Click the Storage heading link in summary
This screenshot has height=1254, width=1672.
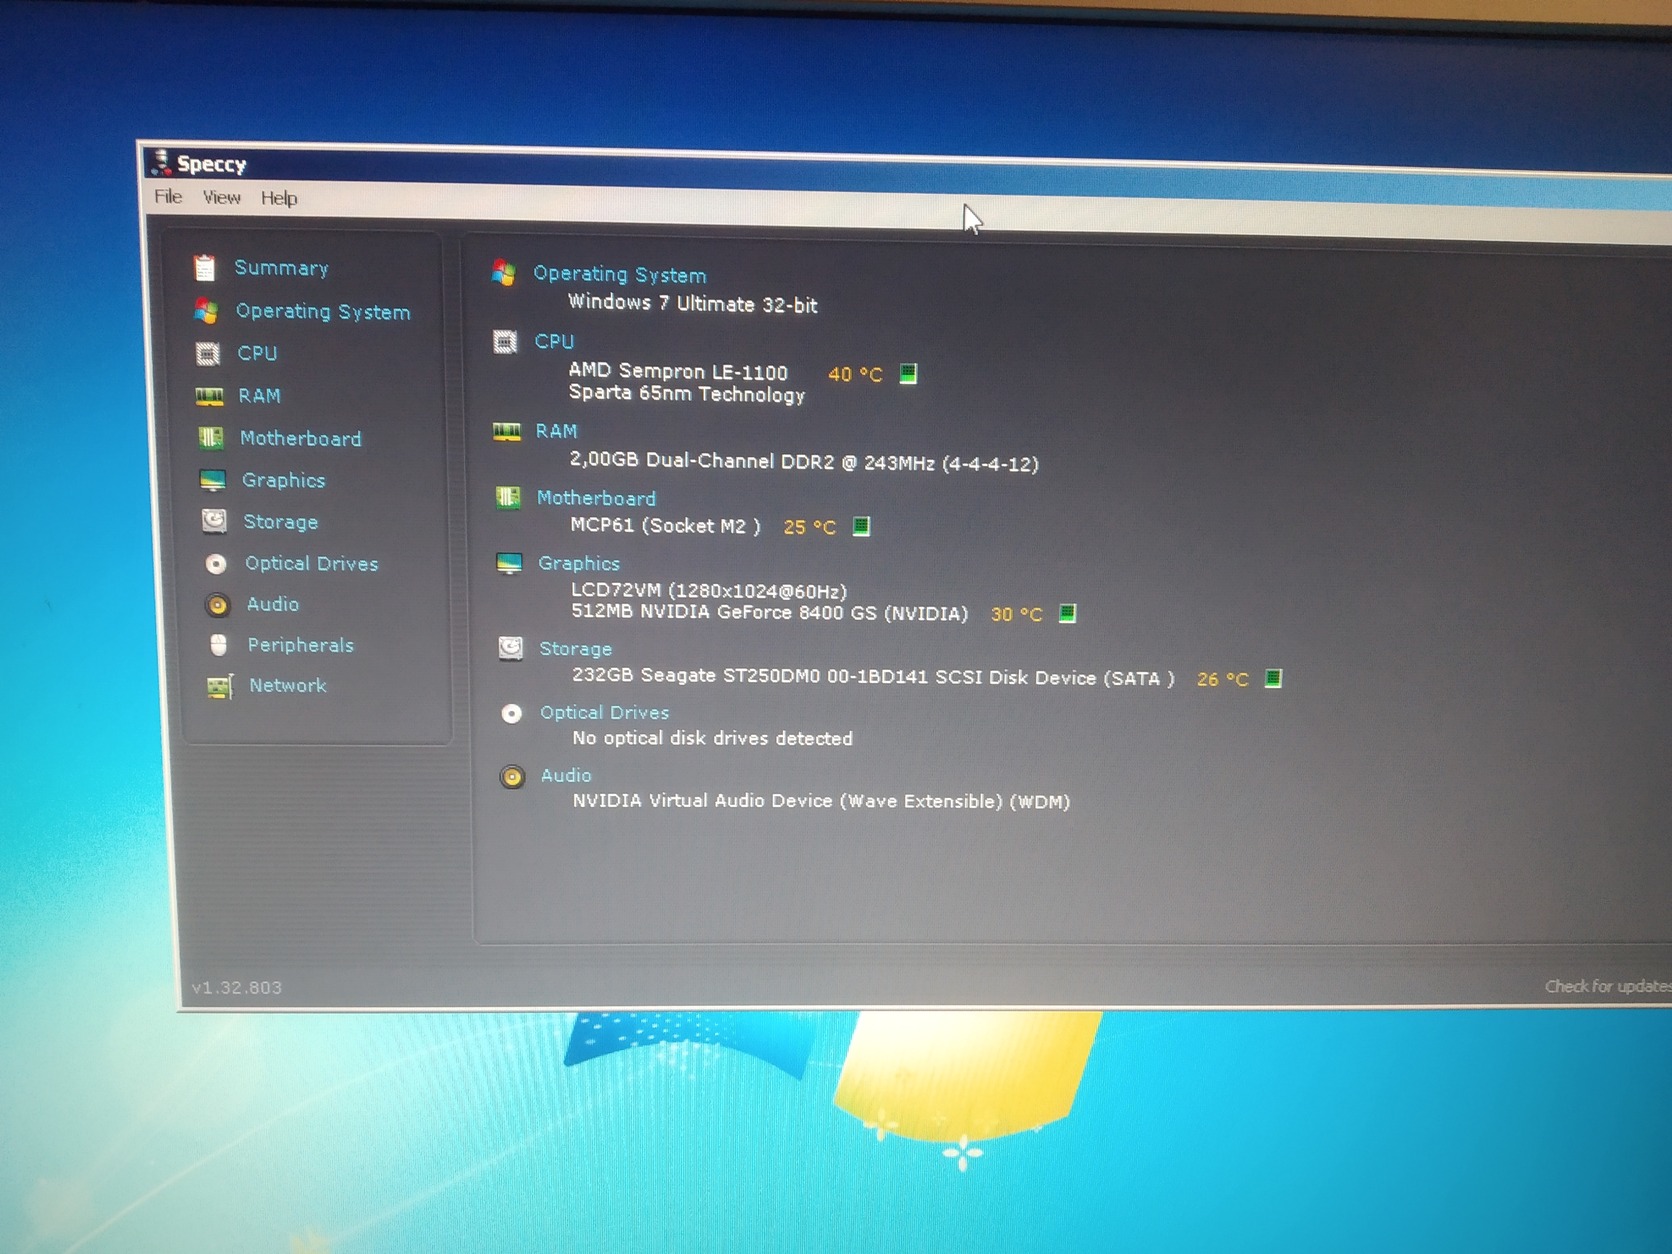pos(576,649)
